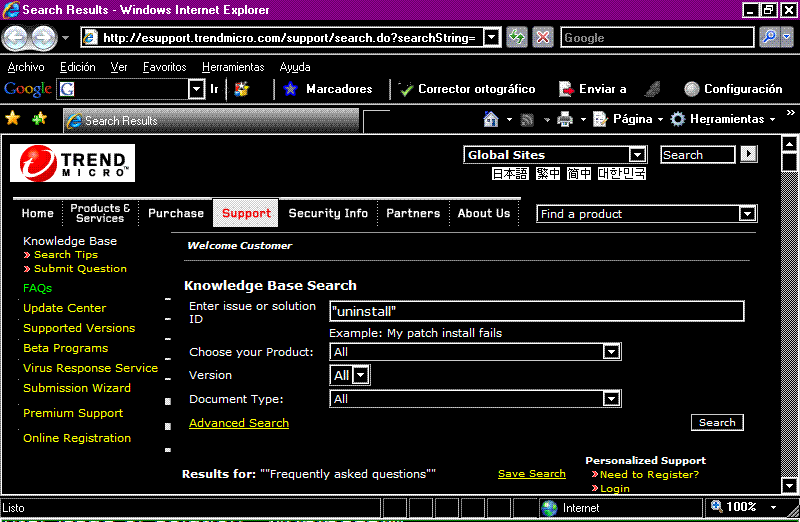Click the Google toolbar colorful news icon
This screenshot has height=522, width=800.
coord(241,89)
